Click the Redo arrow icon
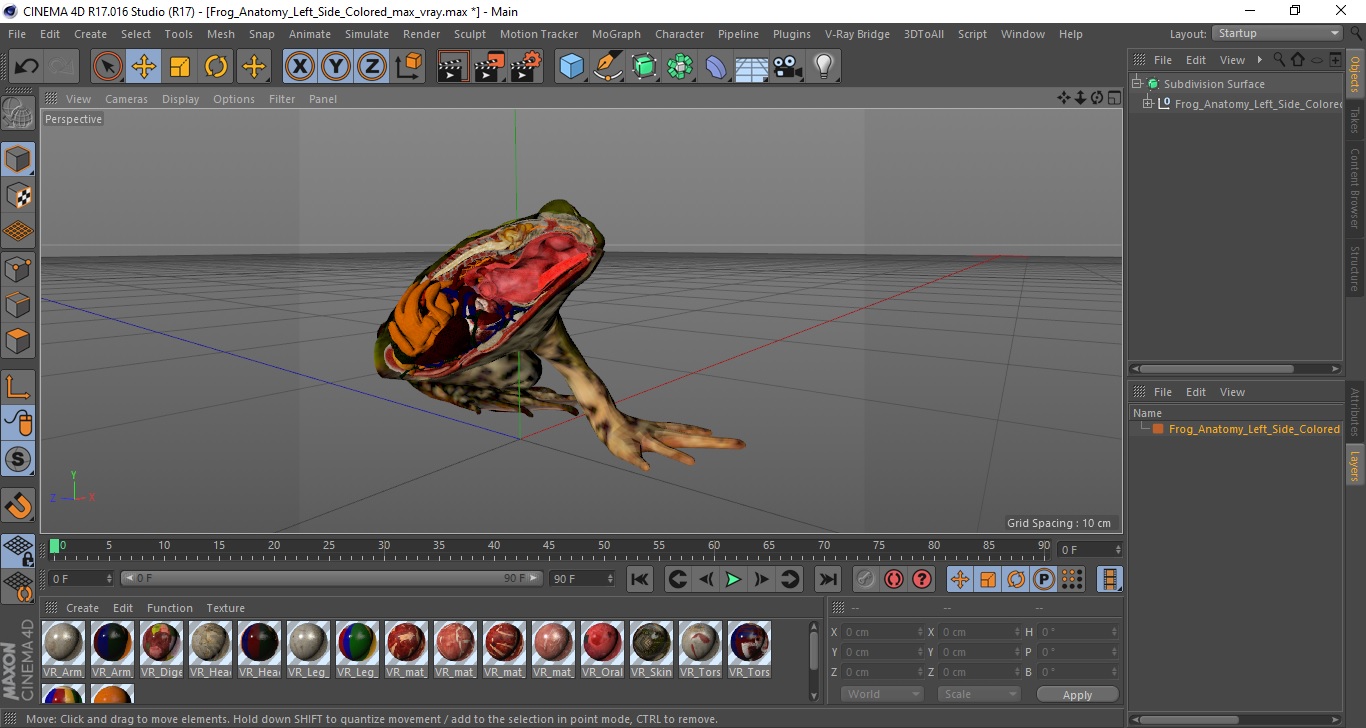Viewport: 1366px width, 728px height. tap(62, 67)
